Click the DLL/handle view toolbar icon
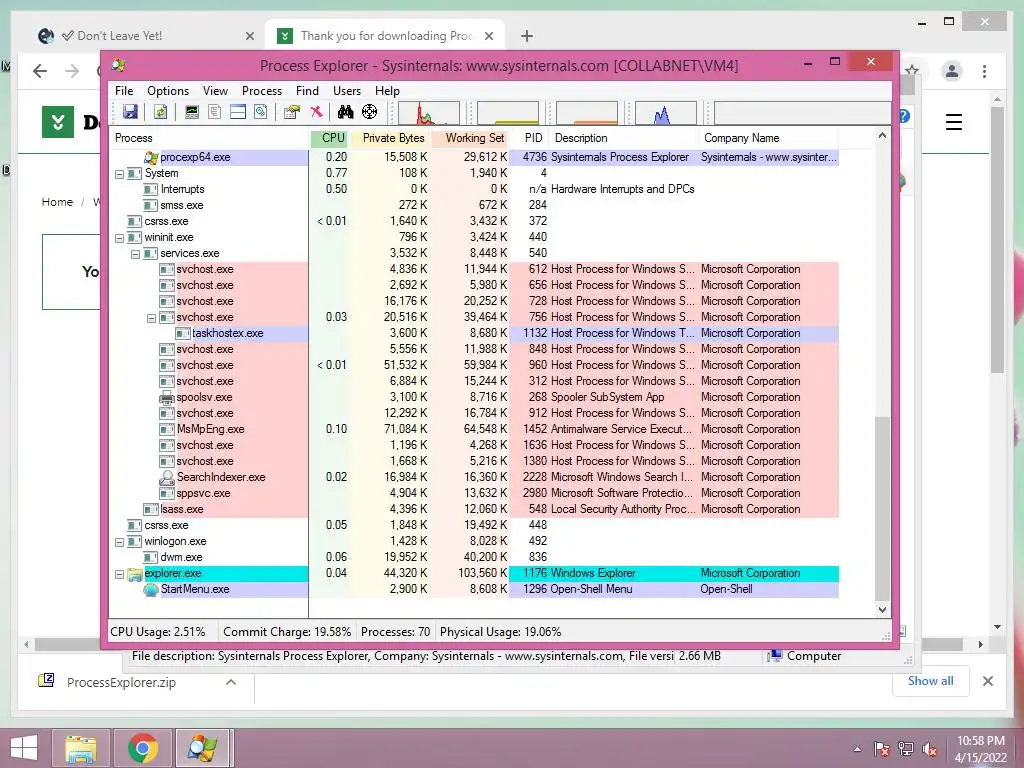The height and width of the screenshot is (768, 1024). click(261, 112)
